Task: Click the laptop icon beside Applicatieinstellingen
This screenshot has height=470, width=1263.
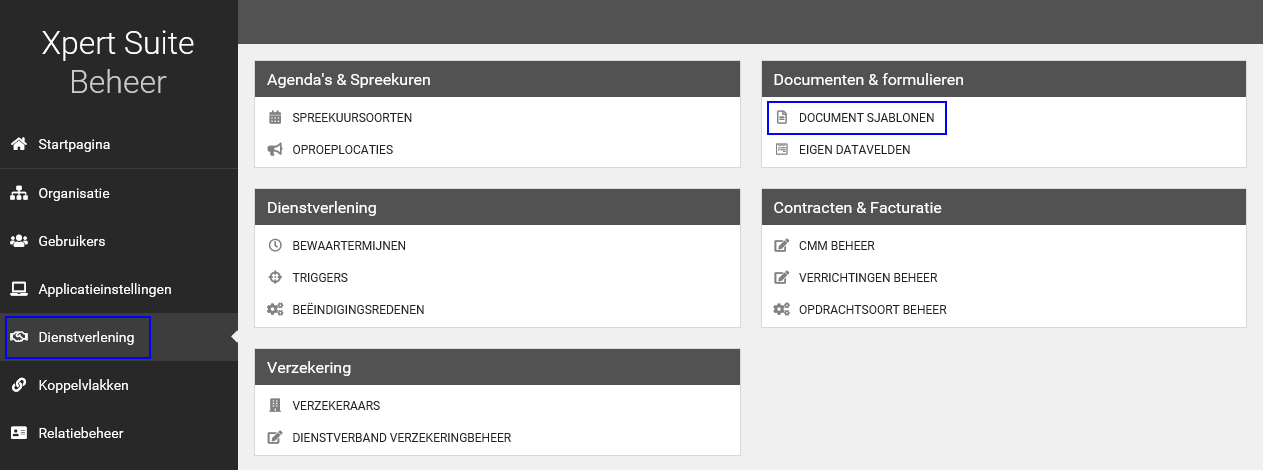Action: click(18, 289)
